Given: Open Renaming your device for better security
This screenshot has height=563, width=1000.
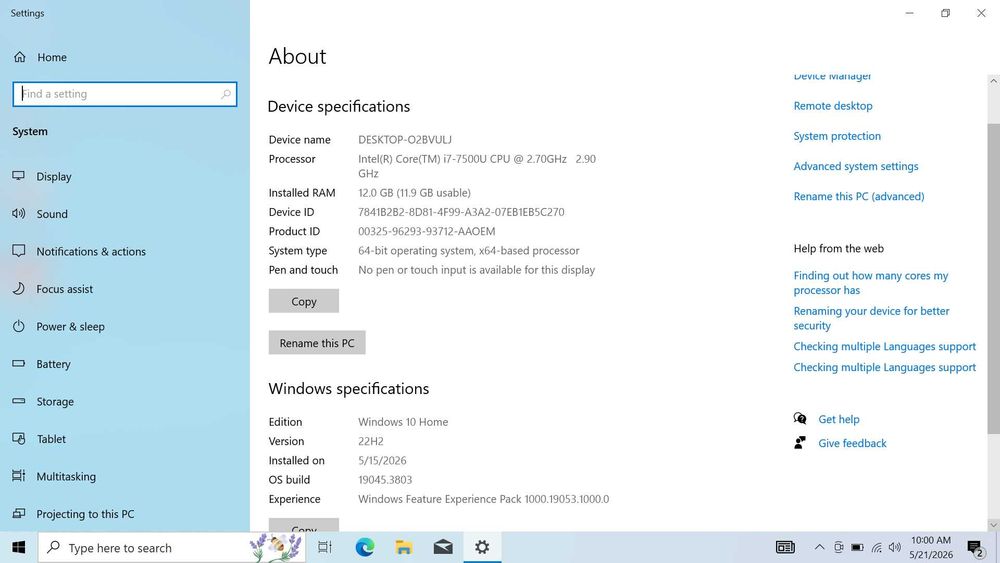Looking at the screenshot, I should pos(871,318).
